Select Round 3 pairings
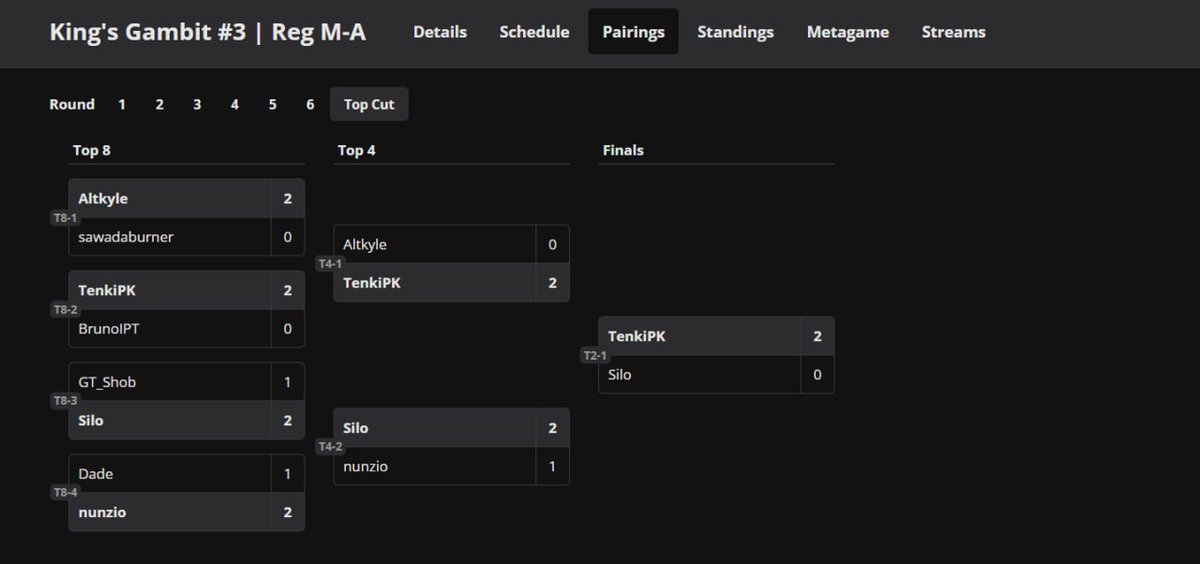The width and height of the screenshot is (1200, 564). click(x=197, y=104)
